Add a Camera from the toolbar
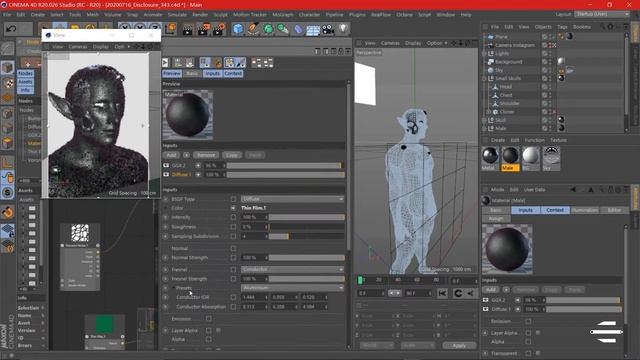 pyautogui.click(x=328, y=29)
